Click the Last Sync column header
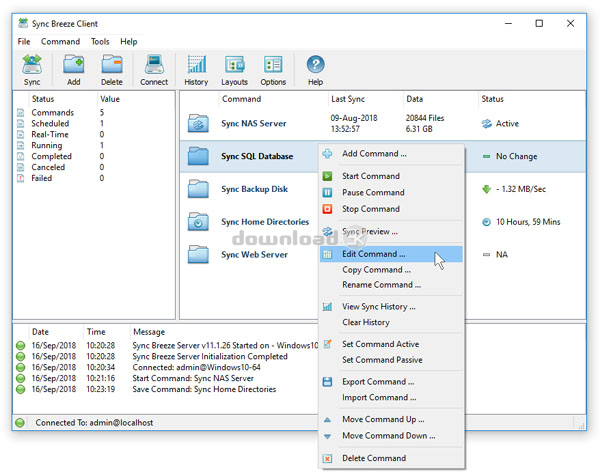 pyautogui.click(x=348, y=99)
